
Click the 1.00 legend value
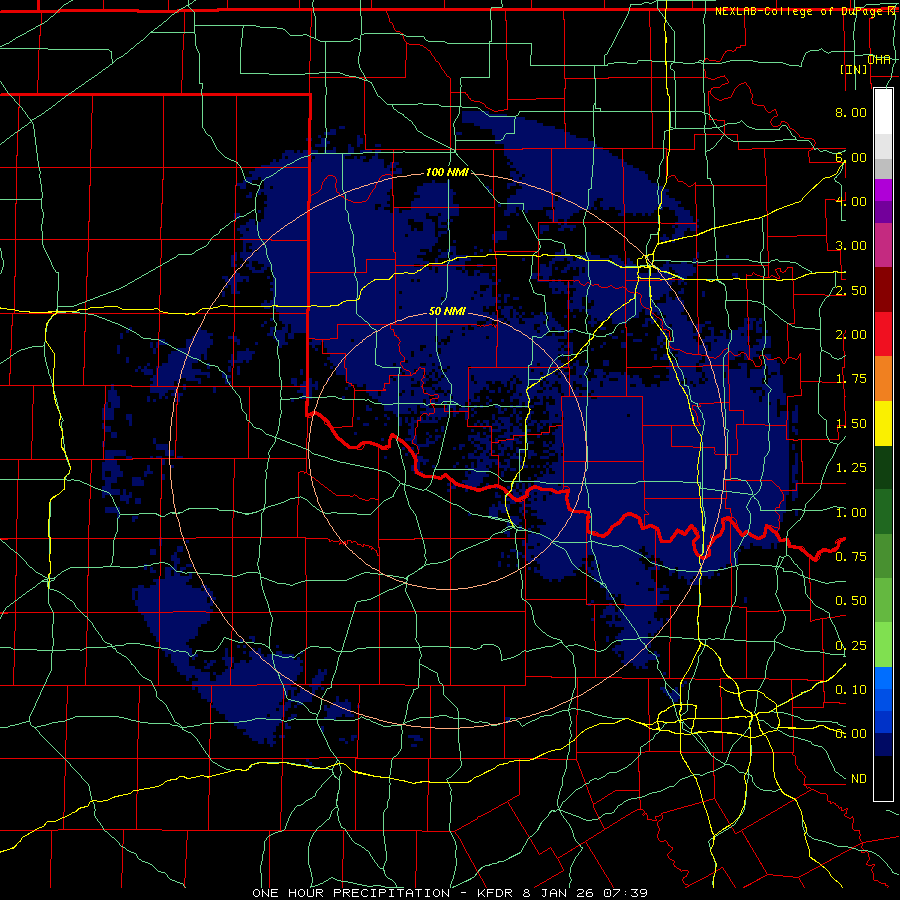[x=851, y=513]
